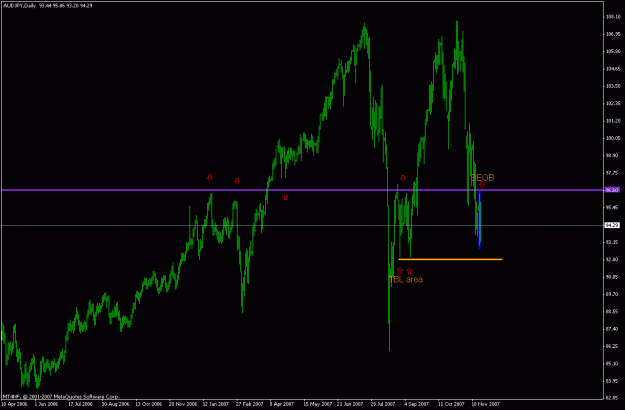Click the 13 Oct 2006 date label
The height and width of the screenshot is (410, 625).
click(148, 404)
